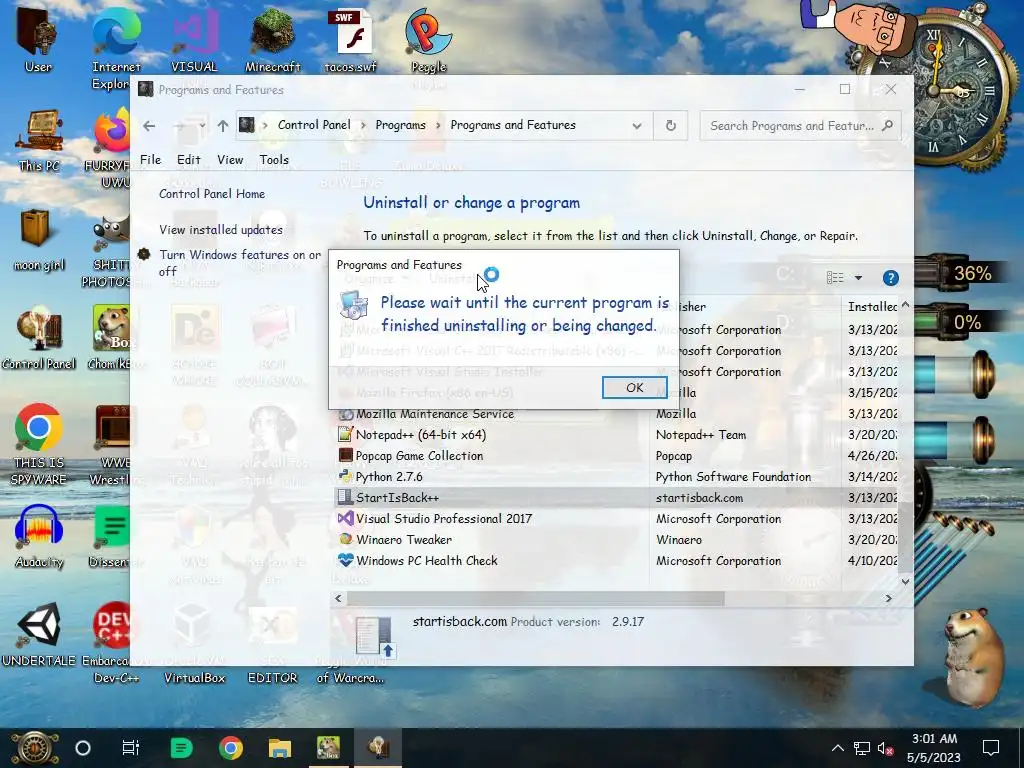Open the WWE Wrestling desktop icon
Image resolution: width=1024 pixels, height=768 pixels.
[112, 444]
